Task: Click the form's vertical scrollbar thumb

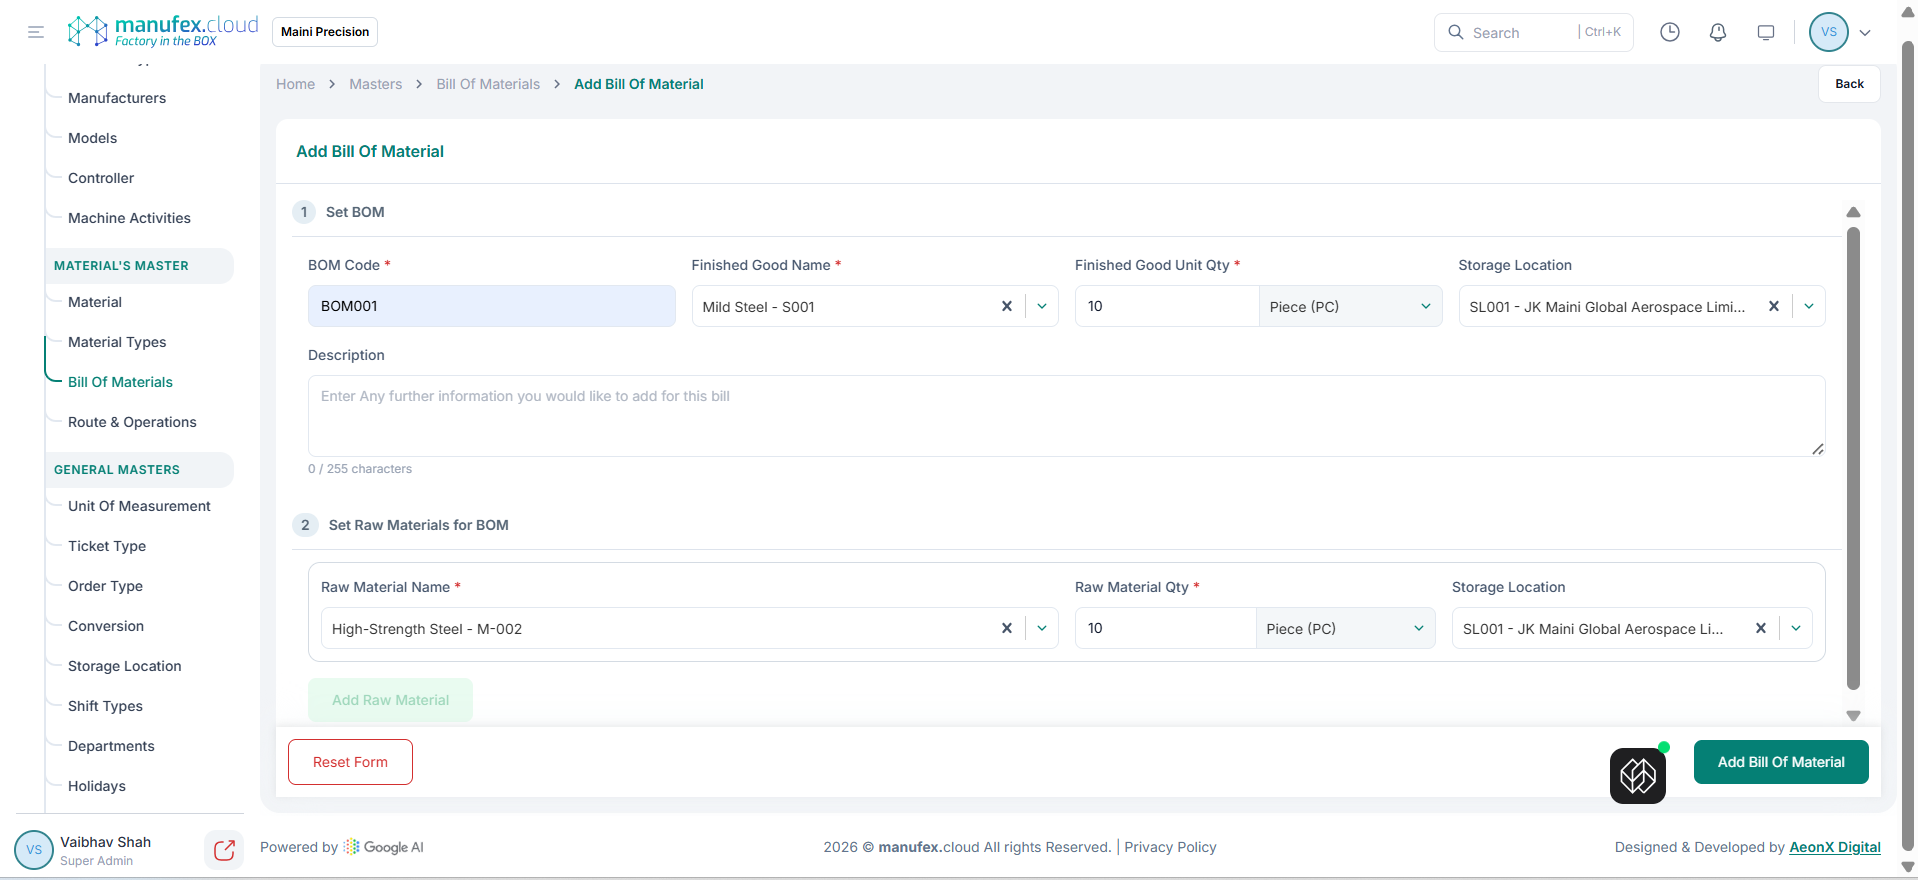Action: [x=1853, y=458]
